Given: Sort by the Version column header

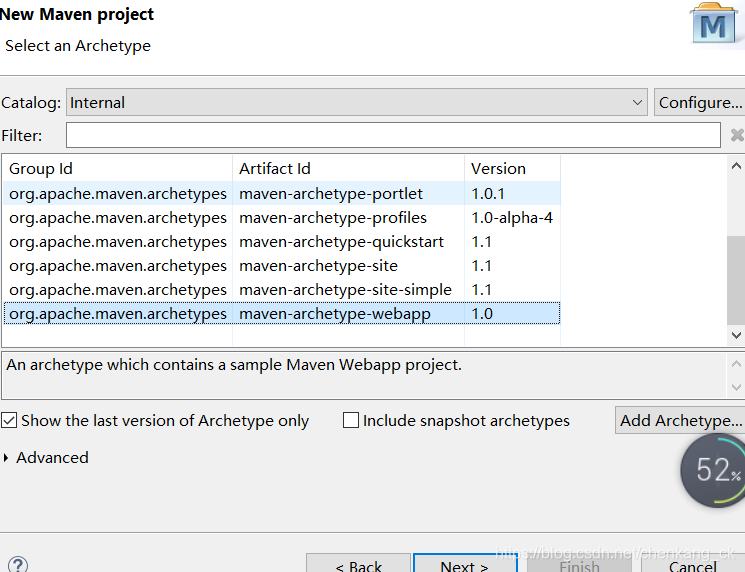Looking at the screenshot, I should pyautogui.click(x=512, y=169).
